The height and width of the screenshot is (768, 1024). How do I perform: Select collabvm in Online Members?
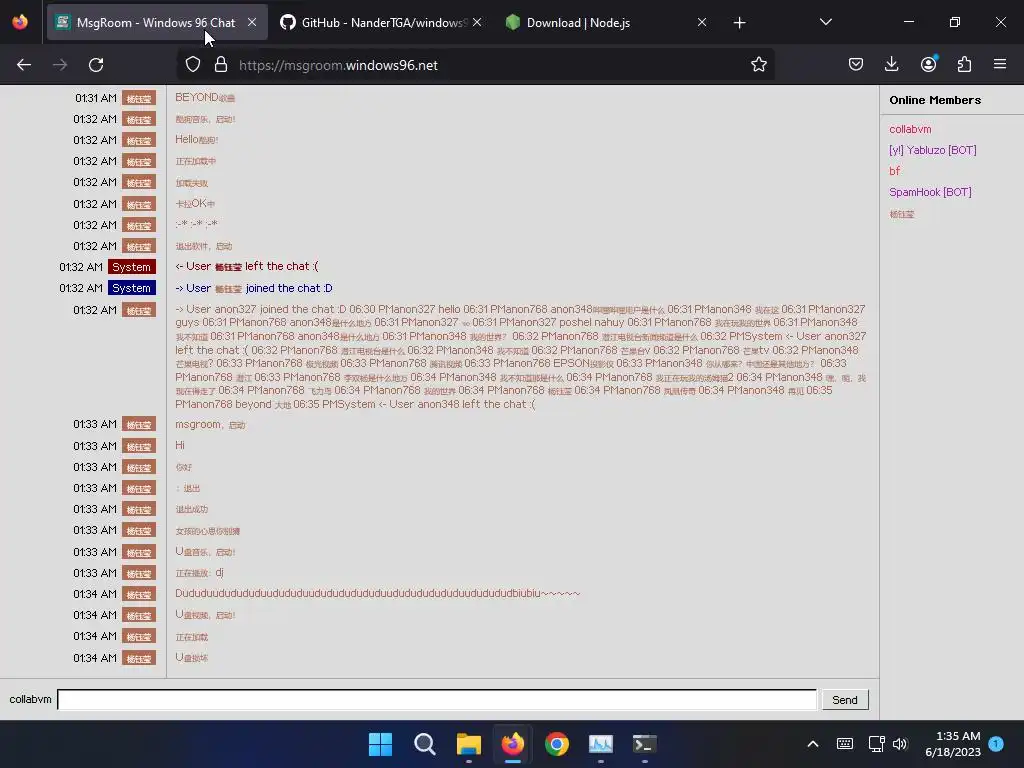(x=910, y=129)
